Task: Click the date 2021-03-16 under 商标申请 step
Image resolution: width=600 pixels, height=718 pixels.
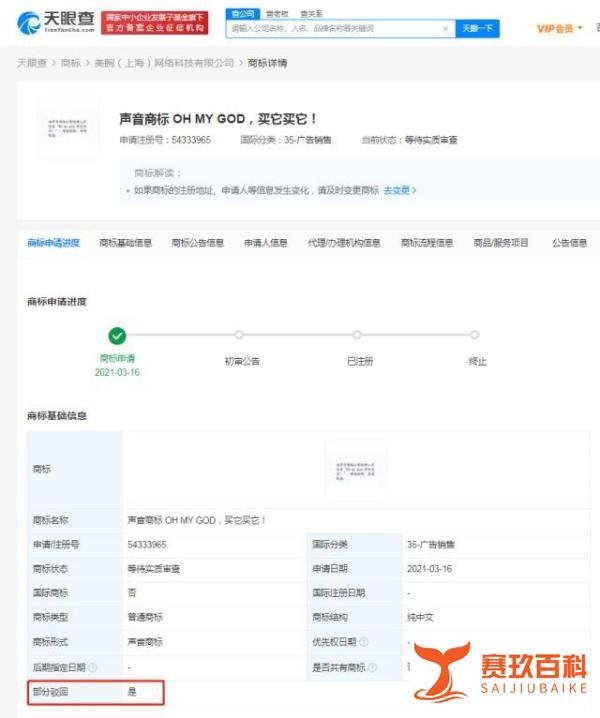Action: point(117,372)
